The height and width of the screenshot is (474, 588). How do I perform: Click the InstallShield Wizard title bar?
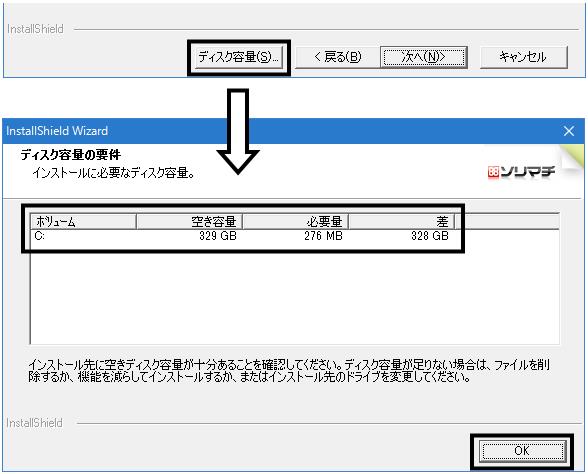tap(281, 131)
